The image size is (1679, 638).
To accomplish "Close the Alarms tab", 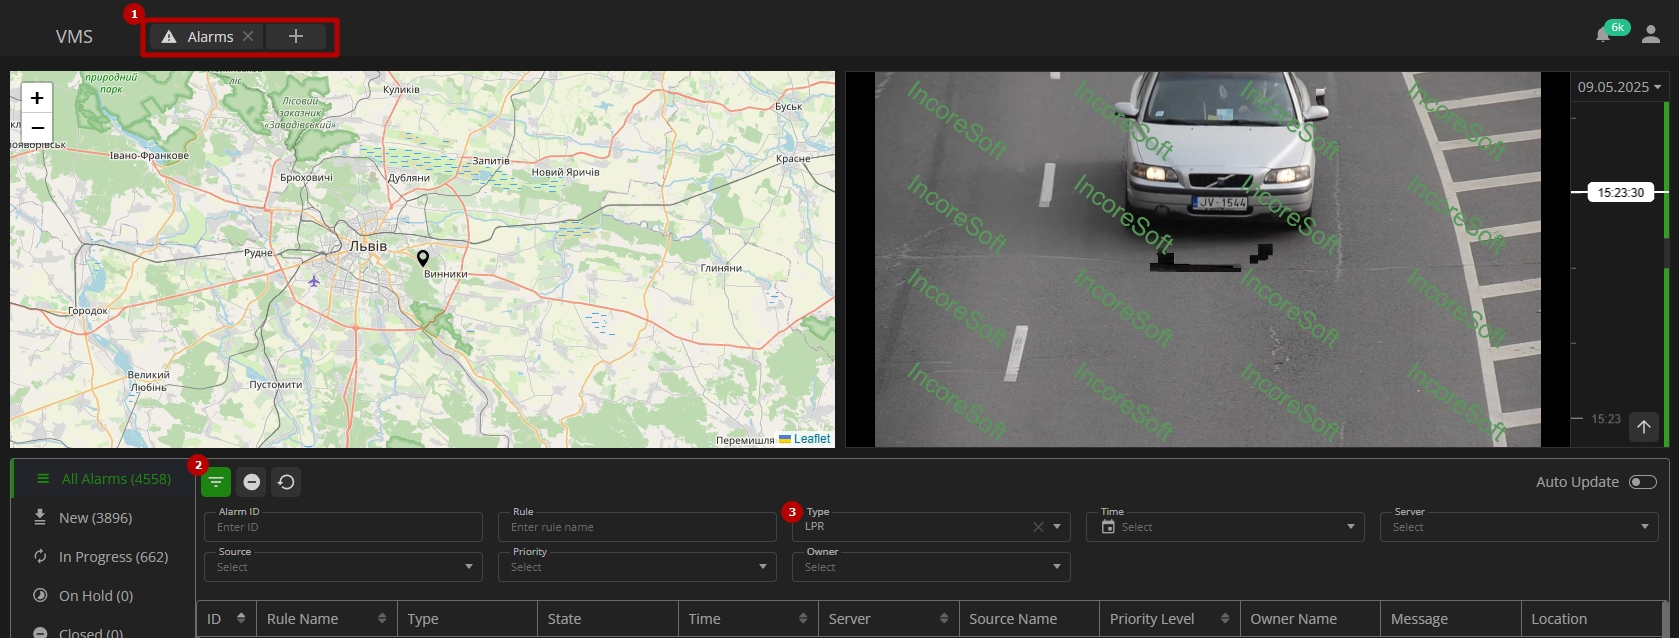I will tap(248, 36).
